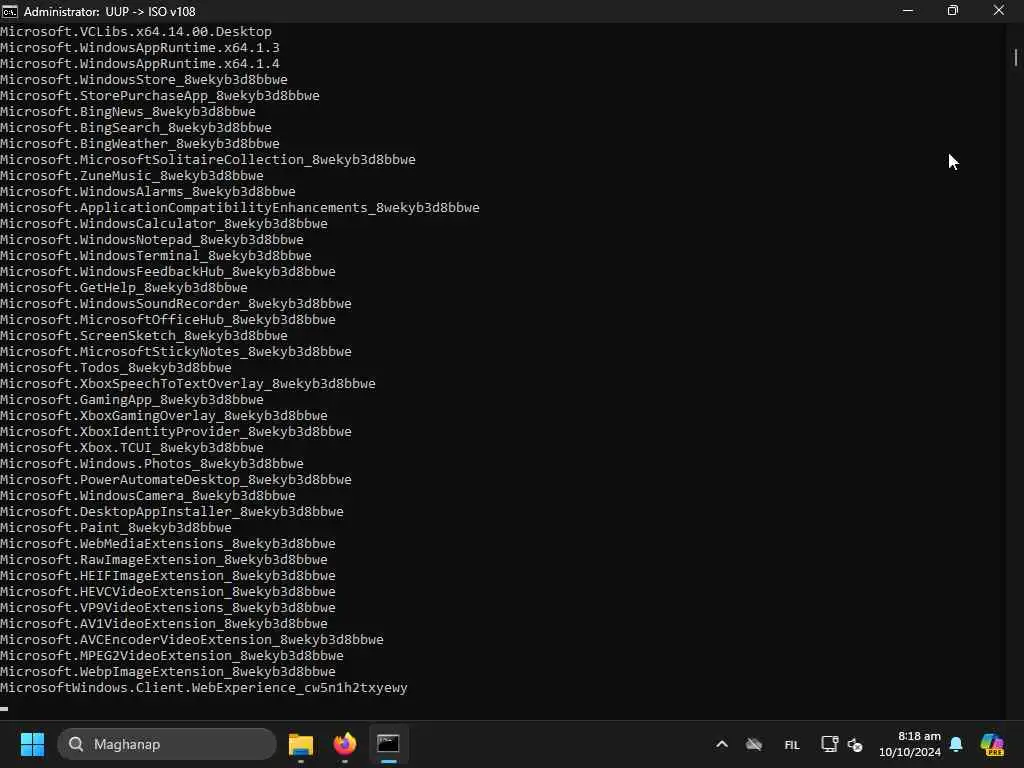The width and height of the screenshot is (1024, 768).
Task: Switch the FIL input language indicator
Action: pyautogui.click(x=792, y=744)
